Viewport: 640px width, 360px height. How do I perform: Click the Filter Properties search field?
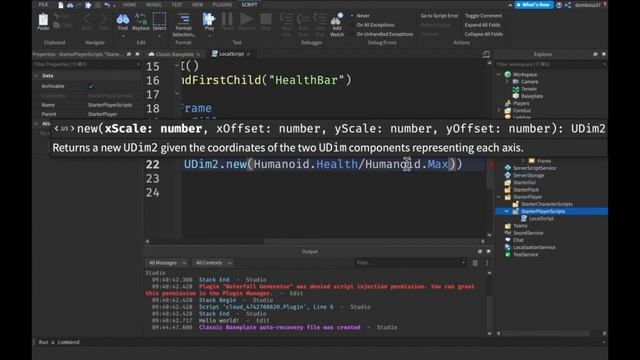click(86, 64)
